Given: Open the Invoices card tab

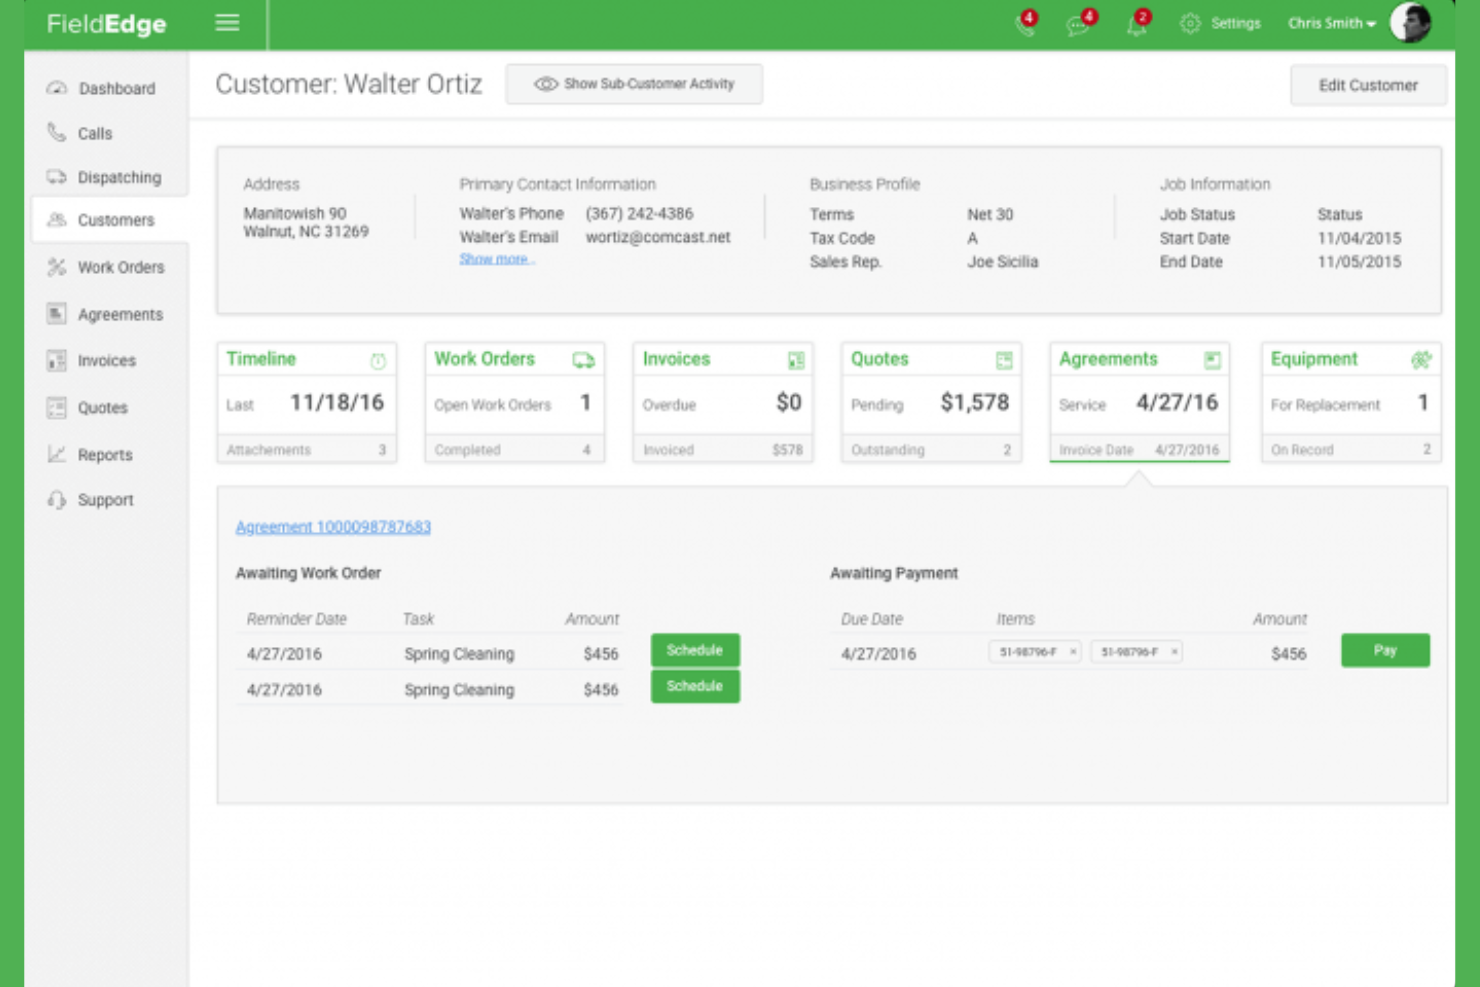Looking at the screenshot, I should coord(723,403).
